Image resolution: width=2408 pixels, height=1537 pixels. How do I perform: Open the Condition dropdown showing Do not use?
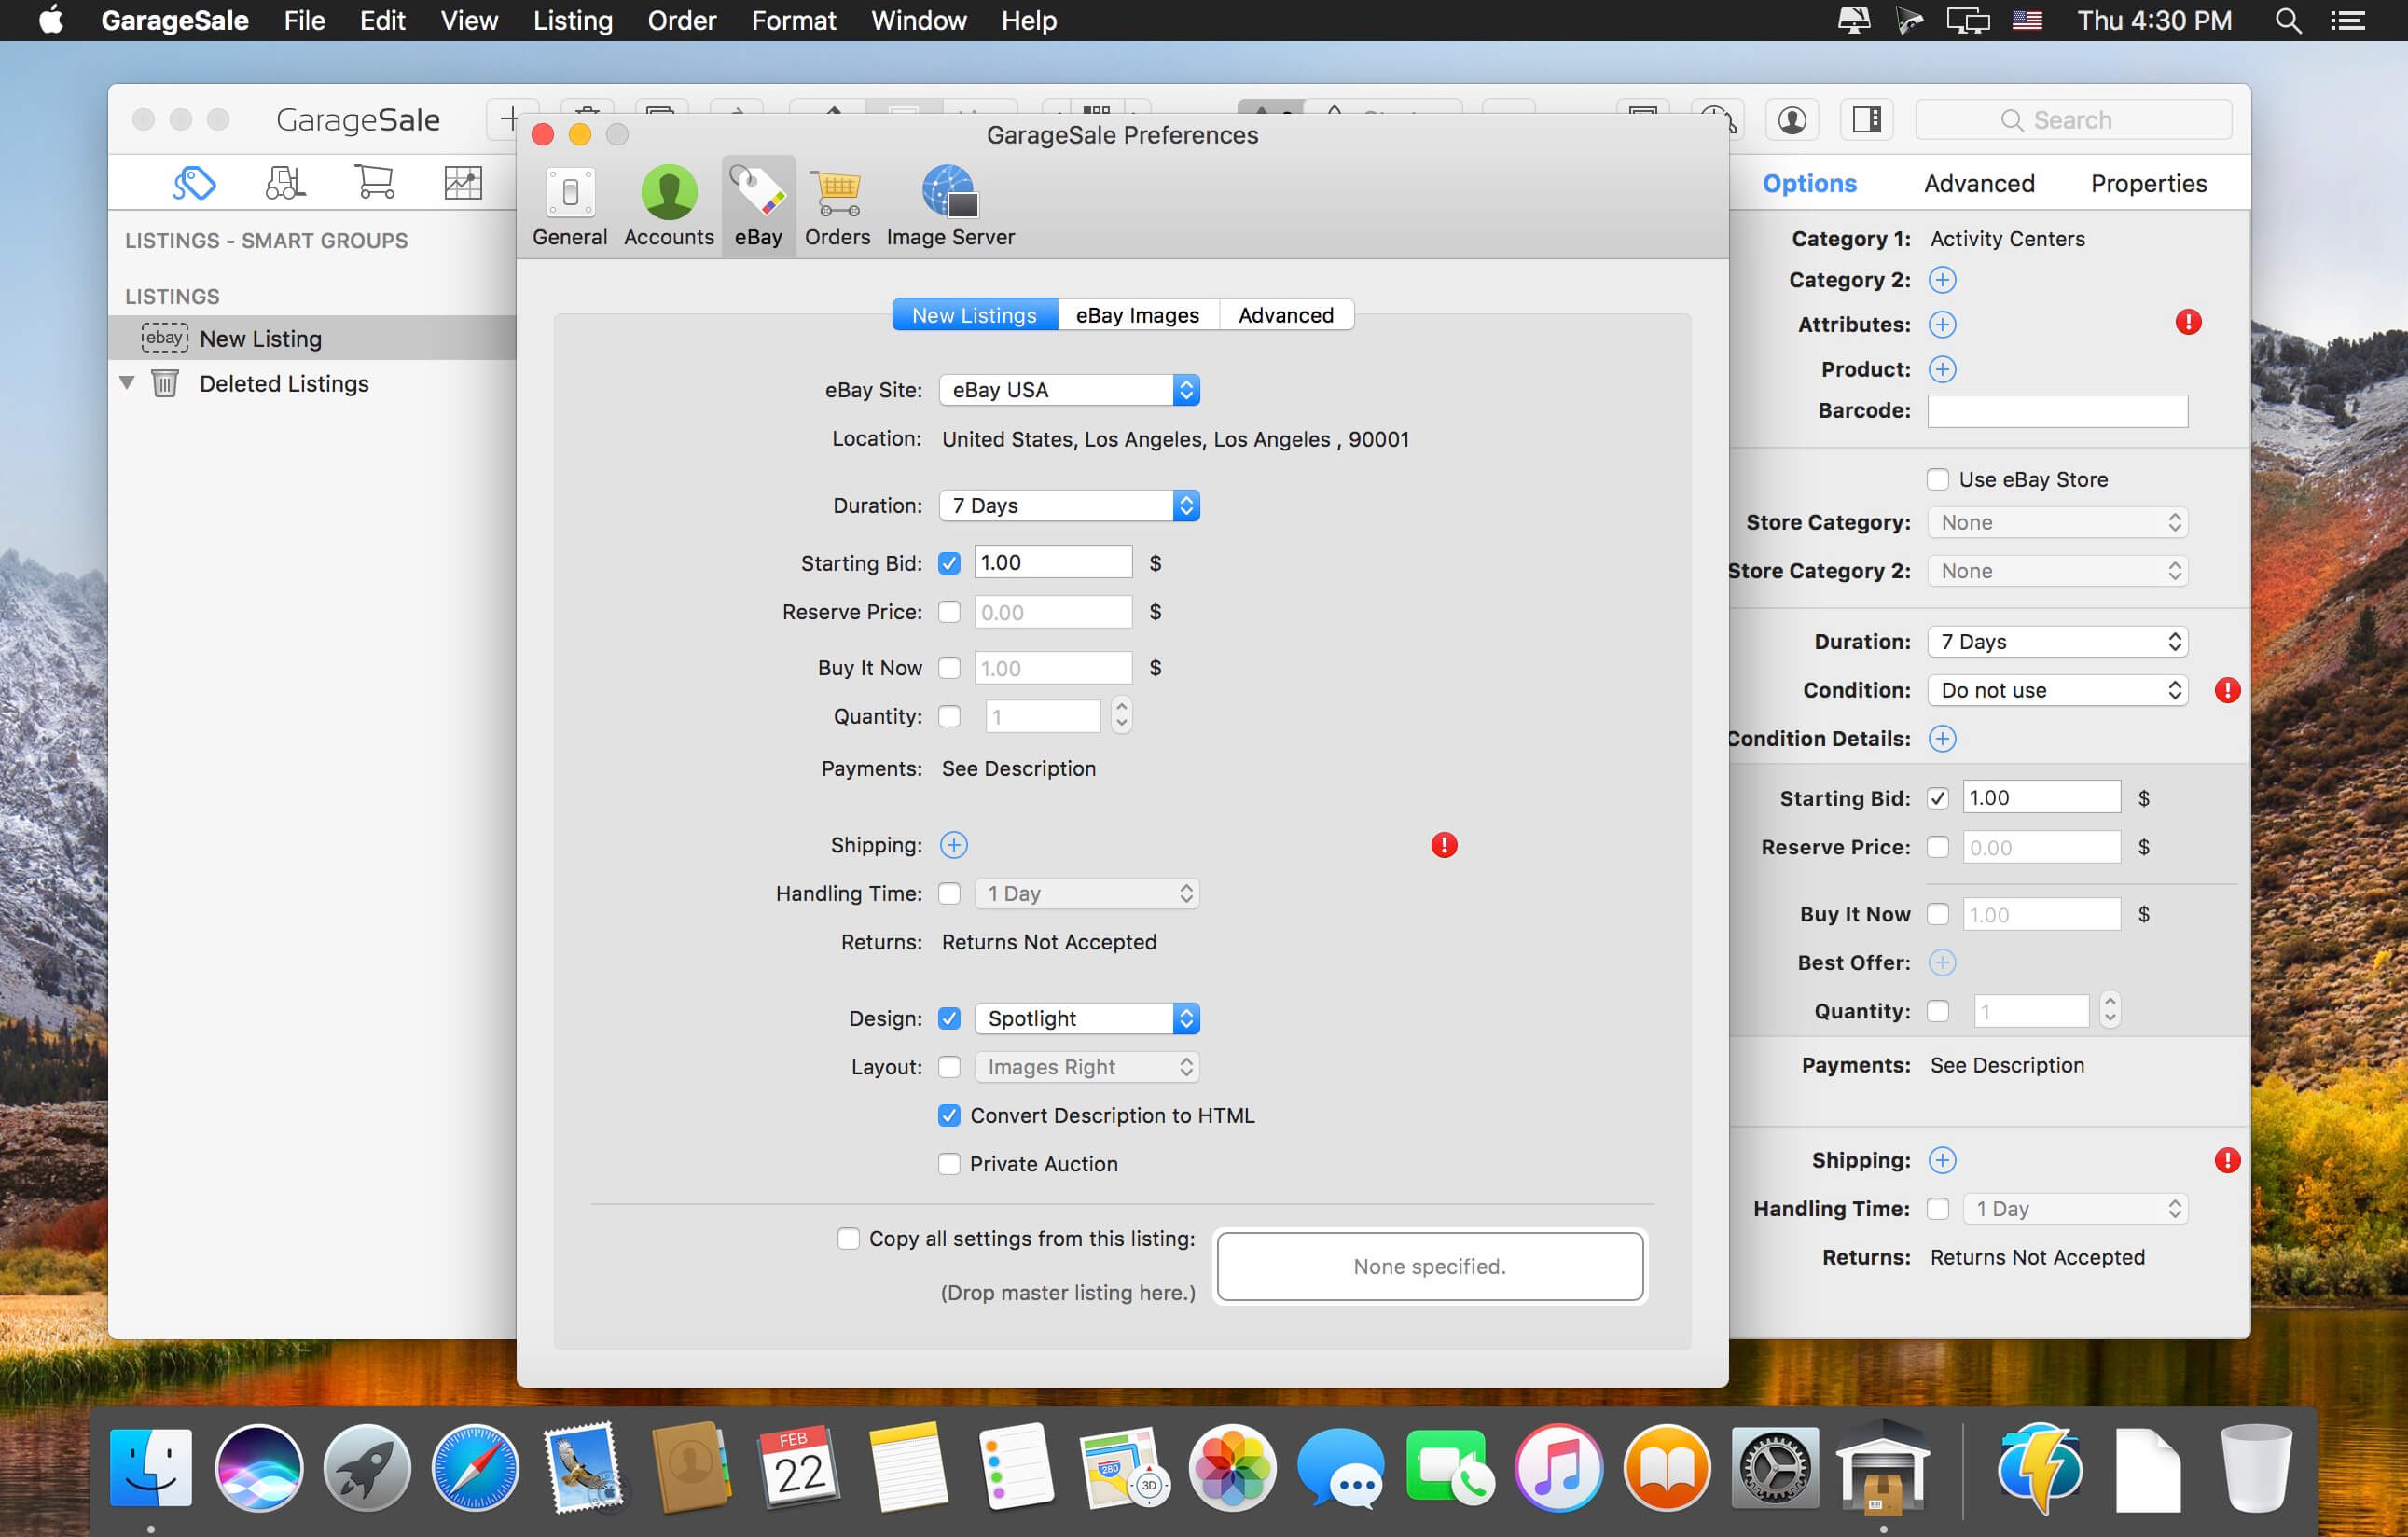pos(2057,690)
